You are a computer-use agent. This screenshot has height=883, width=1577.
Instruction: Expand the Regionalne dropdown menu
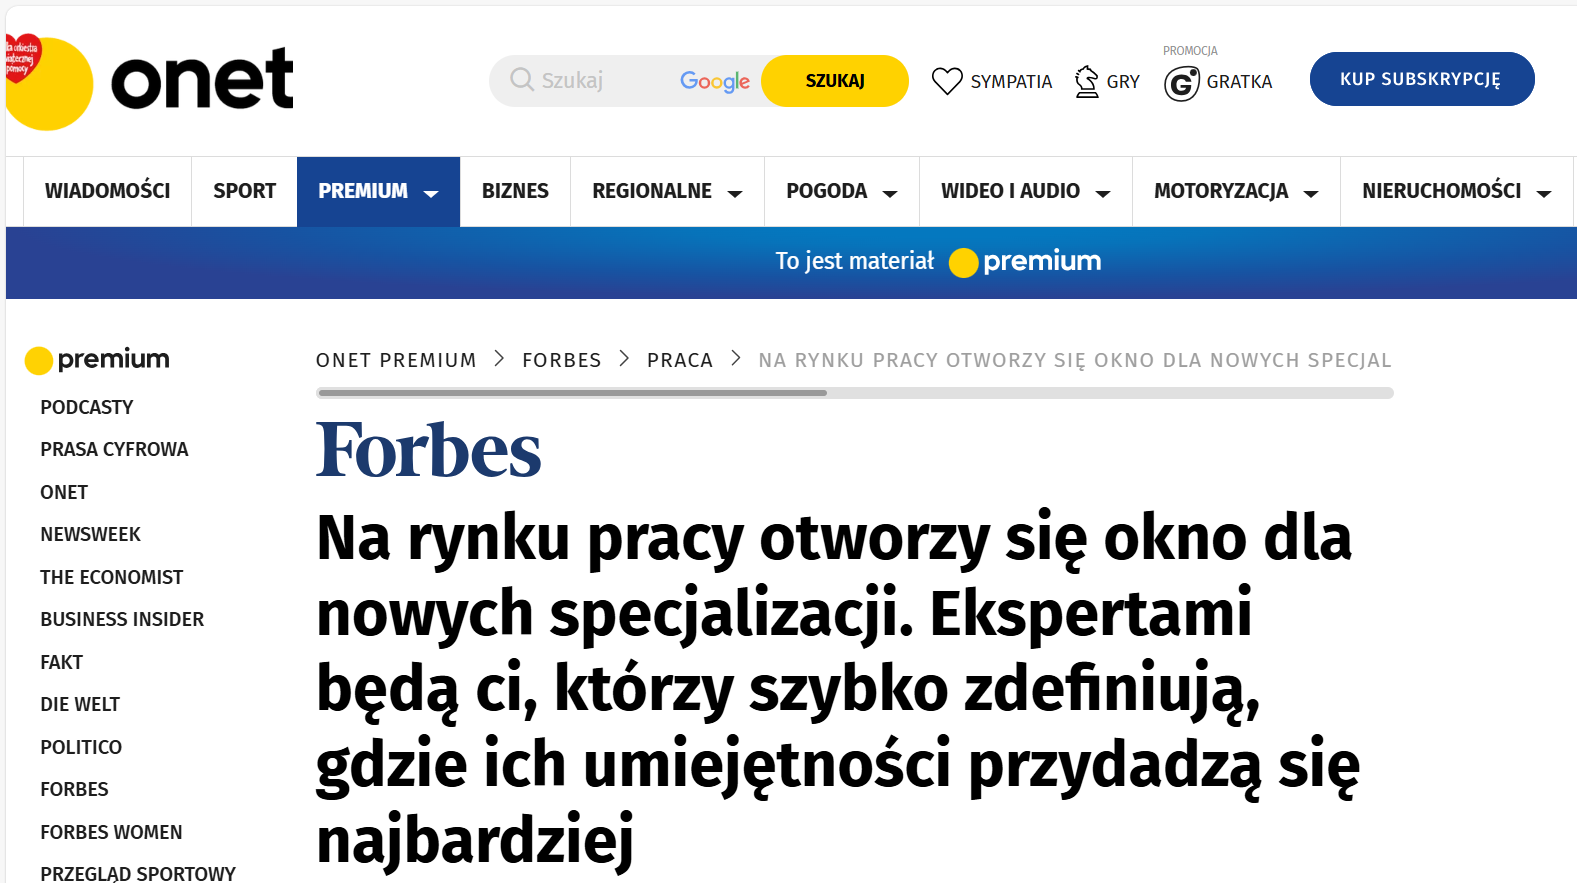pyautogui.click(x=735, y=193)
